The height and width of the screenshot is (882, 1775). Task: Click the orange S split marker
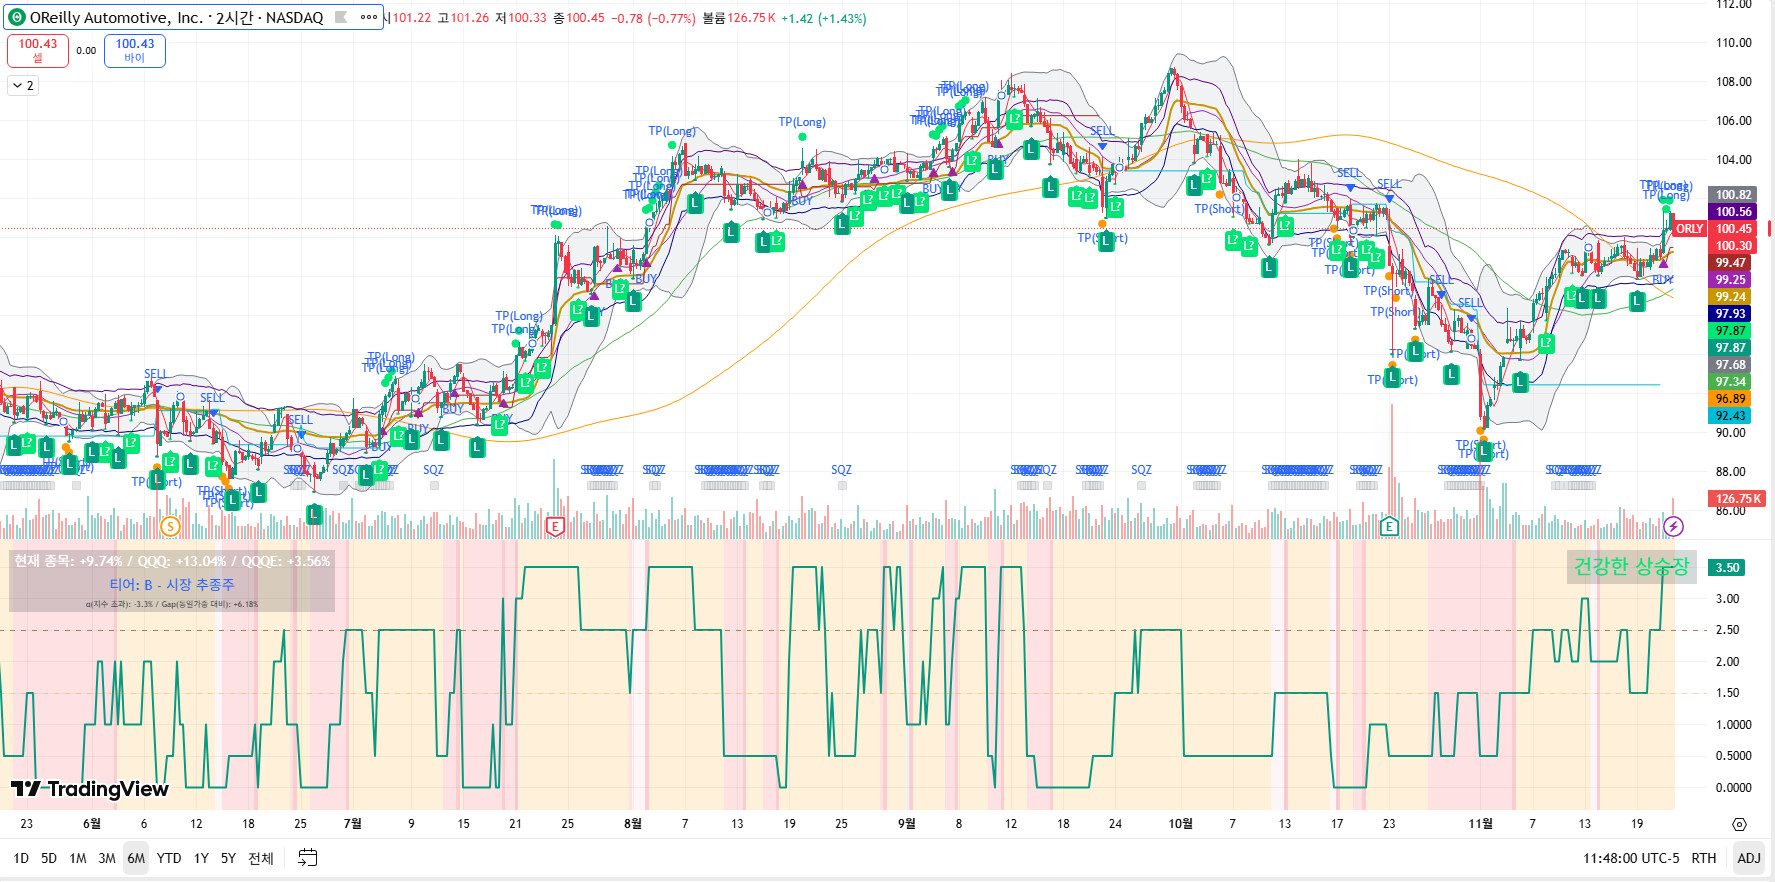(170, 526)
